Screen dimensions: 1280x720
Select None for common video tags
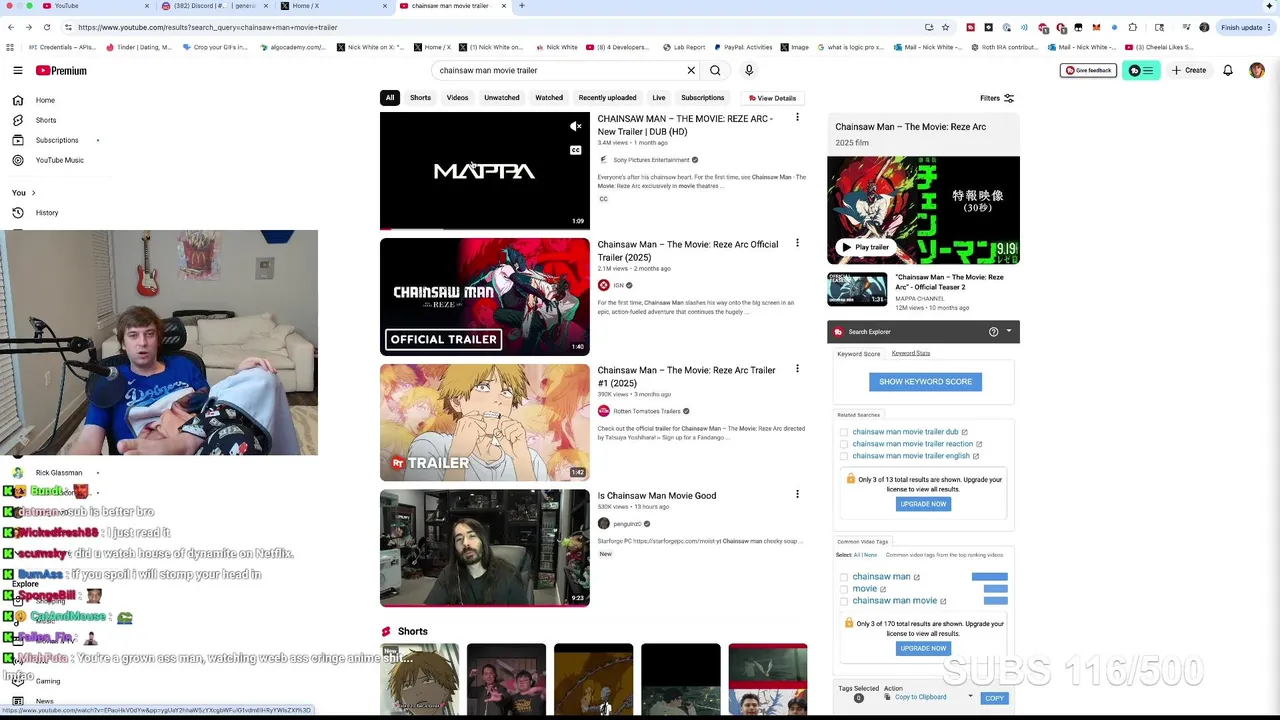click(x=870, y=555)
